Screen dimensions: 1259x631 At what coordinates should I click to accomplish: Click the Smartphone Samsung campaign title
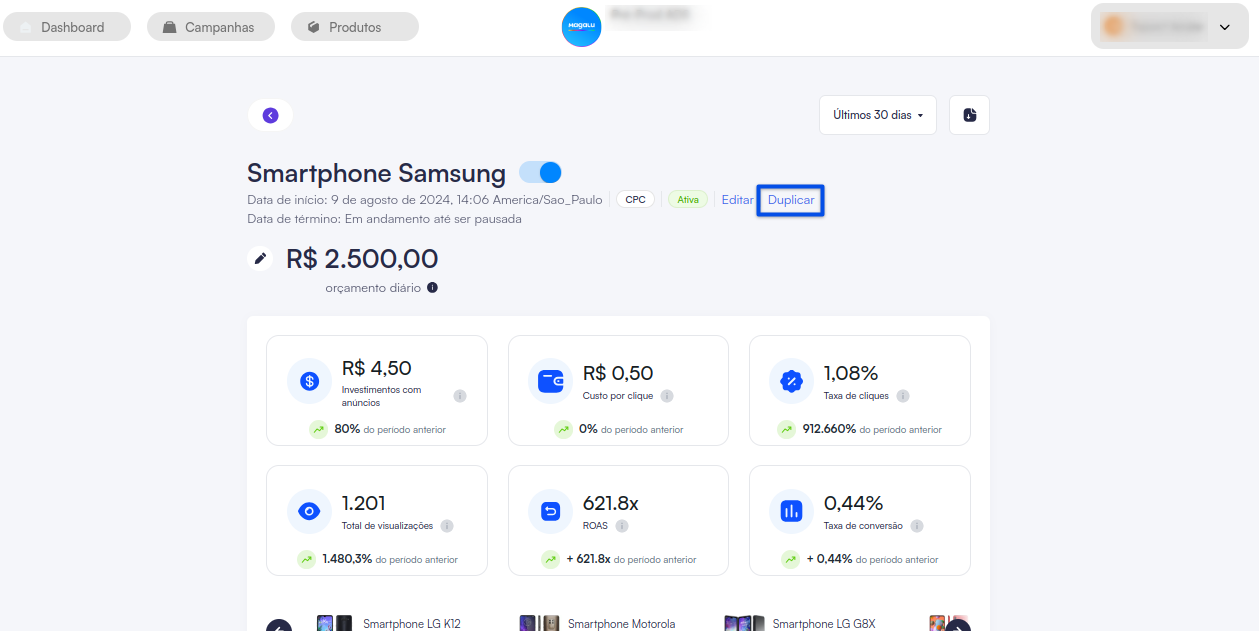click(x=377, y=172)
